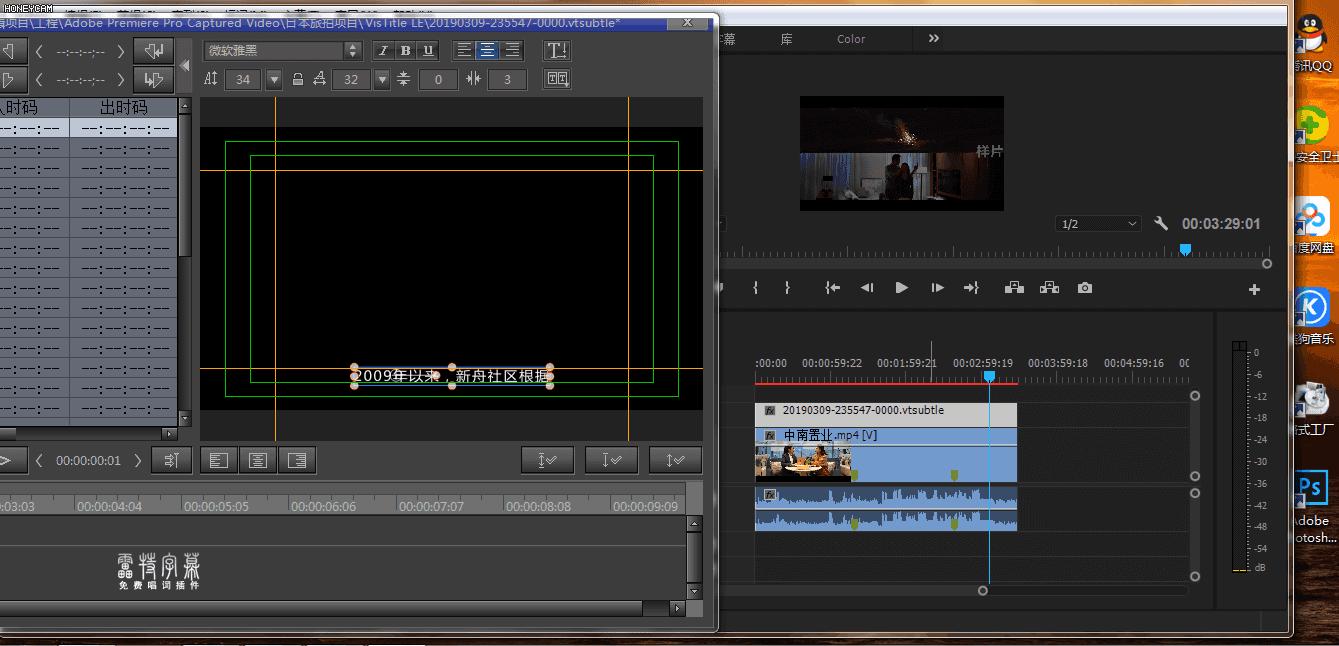1339x646 pixels.
Task: Click the Step Forward one frame button
Action: 937,288
